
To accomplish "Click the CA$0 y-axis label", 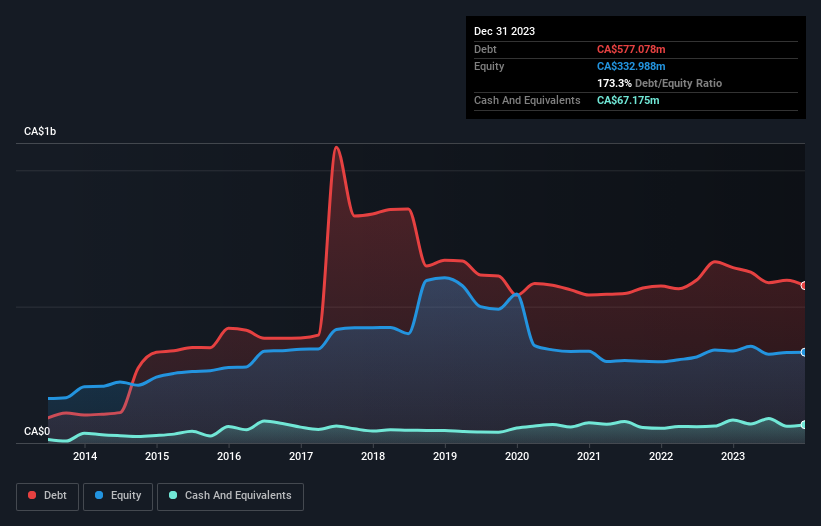I will click(x=37, y=431).
